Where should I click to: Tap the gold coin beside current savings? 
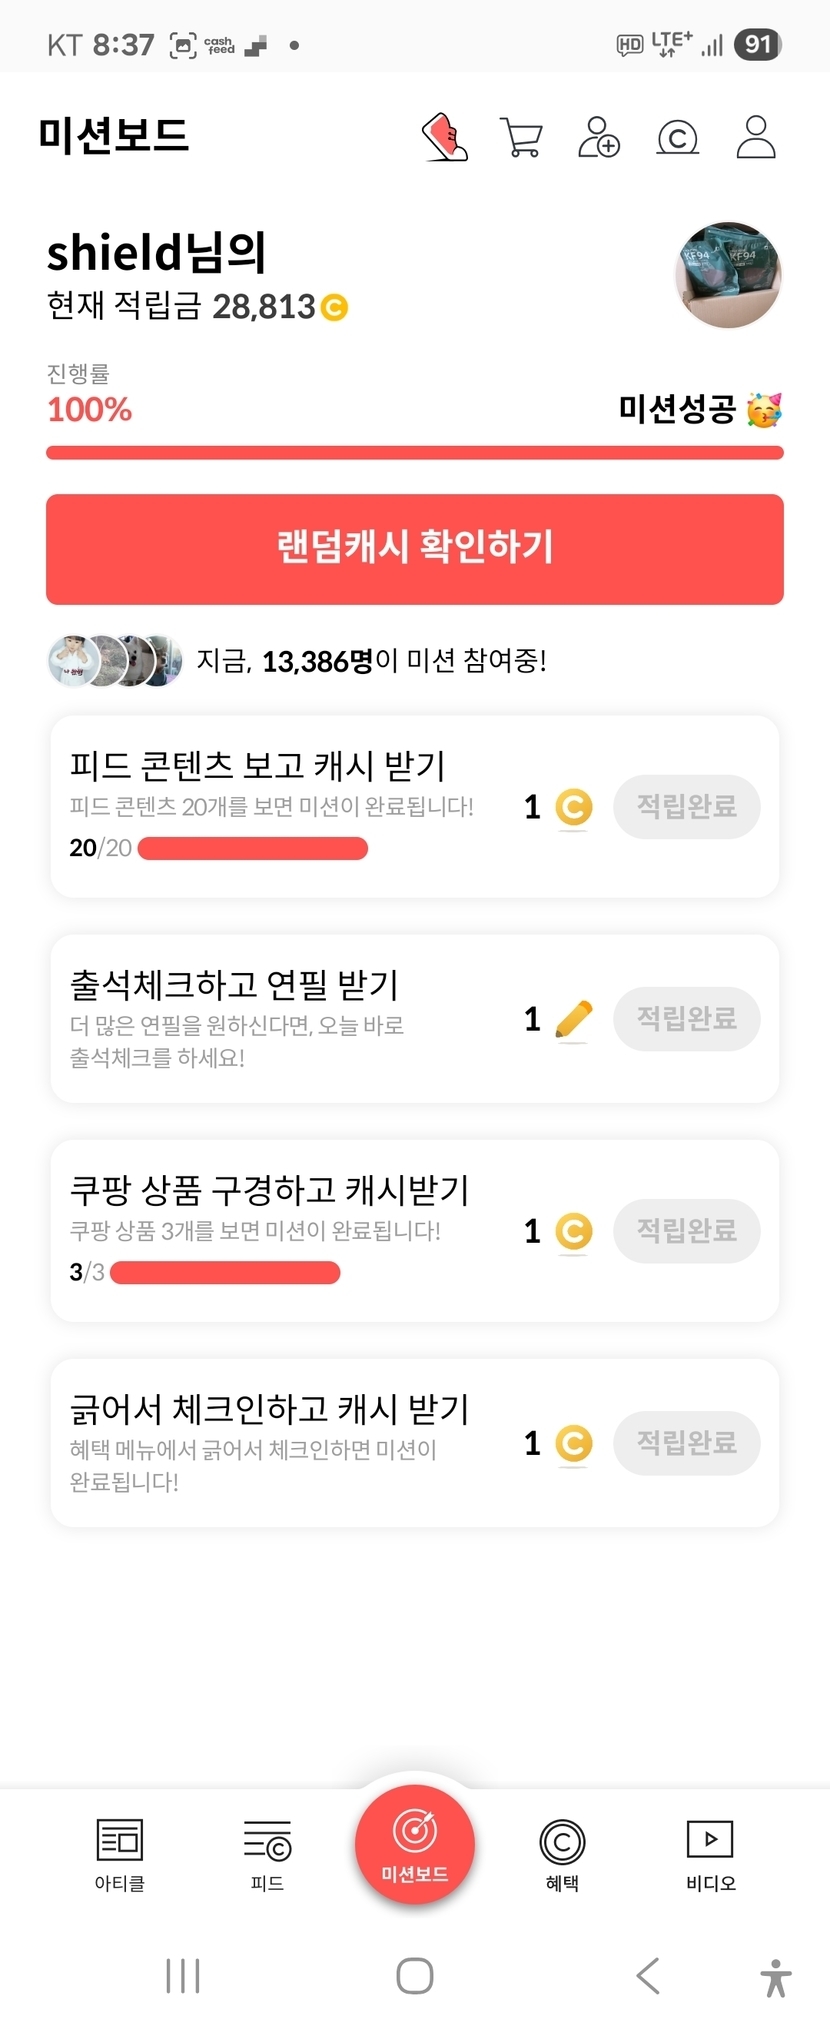334,307
